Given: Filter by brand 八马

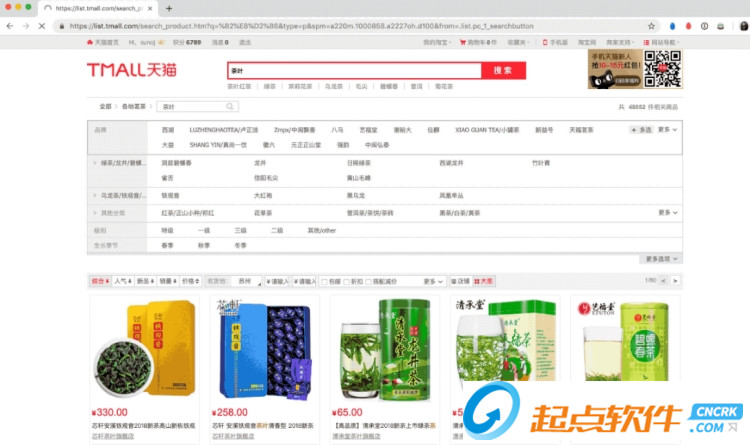Looking at the screenshot, I should [337, 130].
